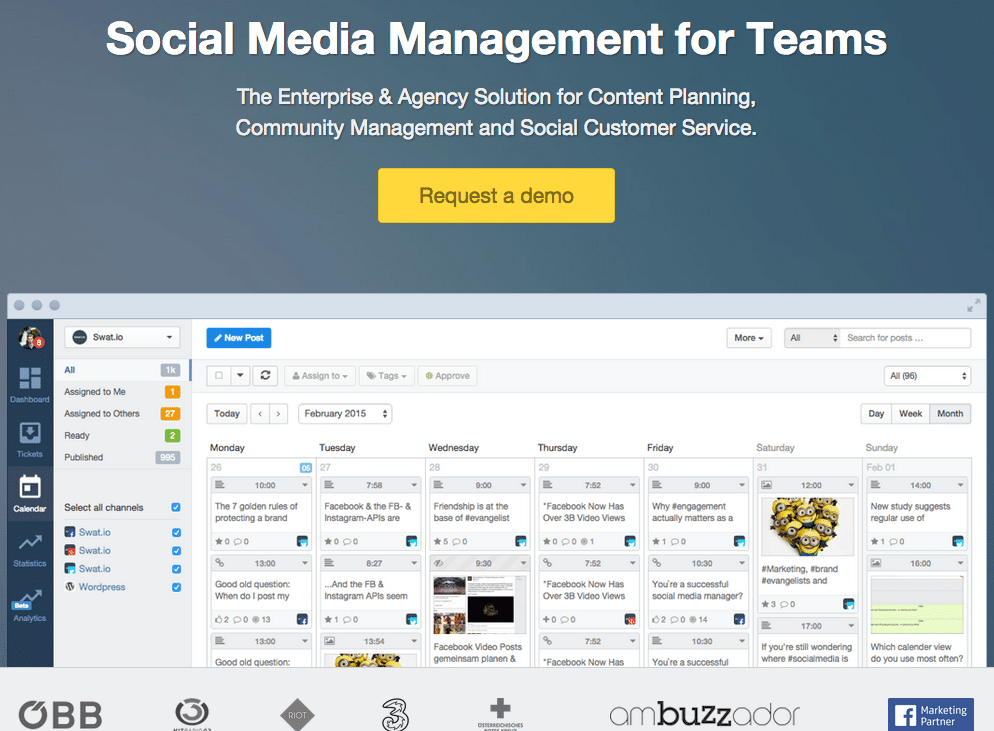Click the Google+ channel icon of second Swat.io

[x=70, y=550]
